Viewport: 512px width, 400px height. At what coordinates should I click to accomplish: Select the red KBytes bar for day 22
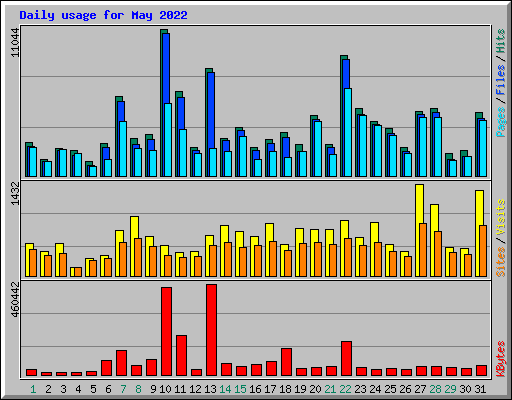(346, 359)
